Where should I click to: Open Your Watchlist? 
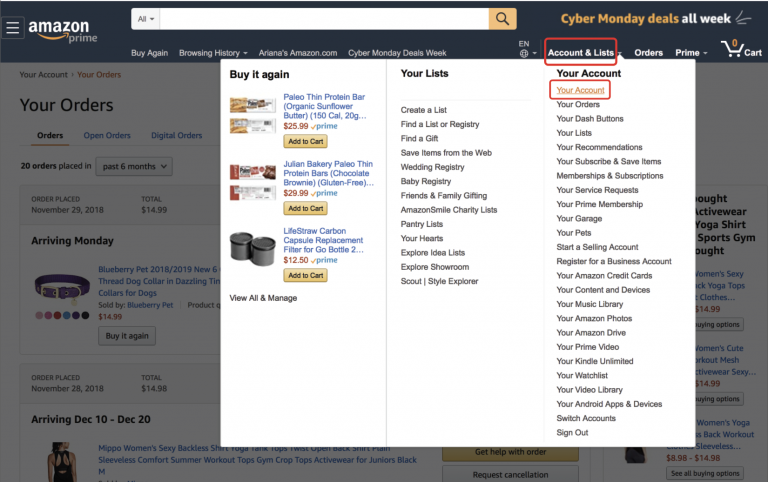[x=582, y=375]
